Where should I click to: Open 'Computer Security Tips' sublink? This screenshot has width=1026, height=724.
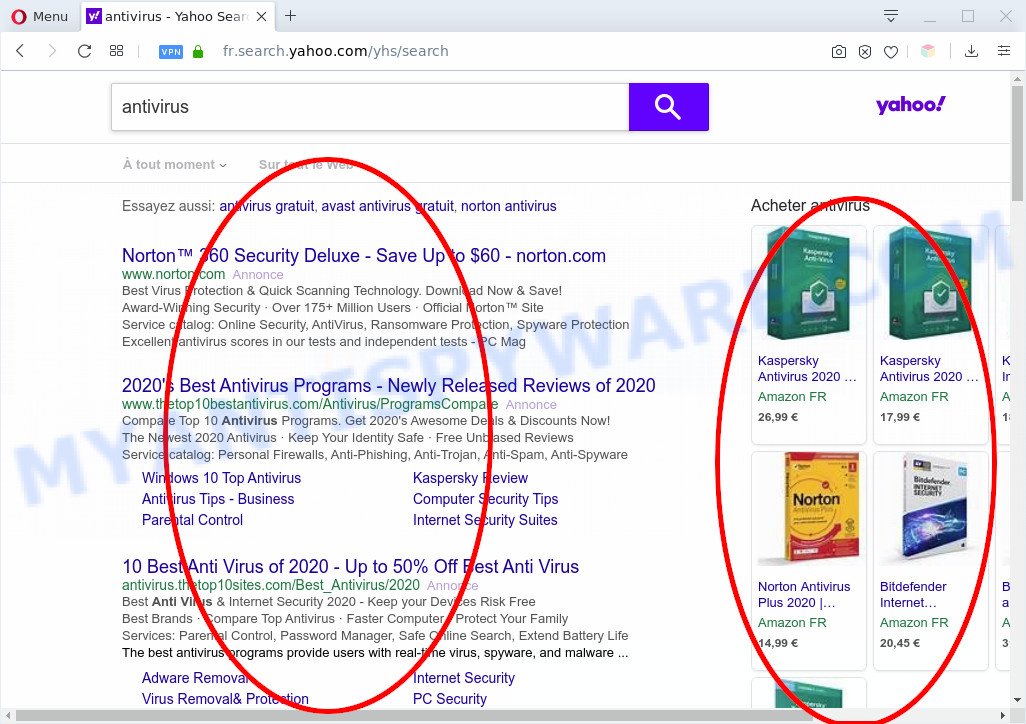coord(486,499)
